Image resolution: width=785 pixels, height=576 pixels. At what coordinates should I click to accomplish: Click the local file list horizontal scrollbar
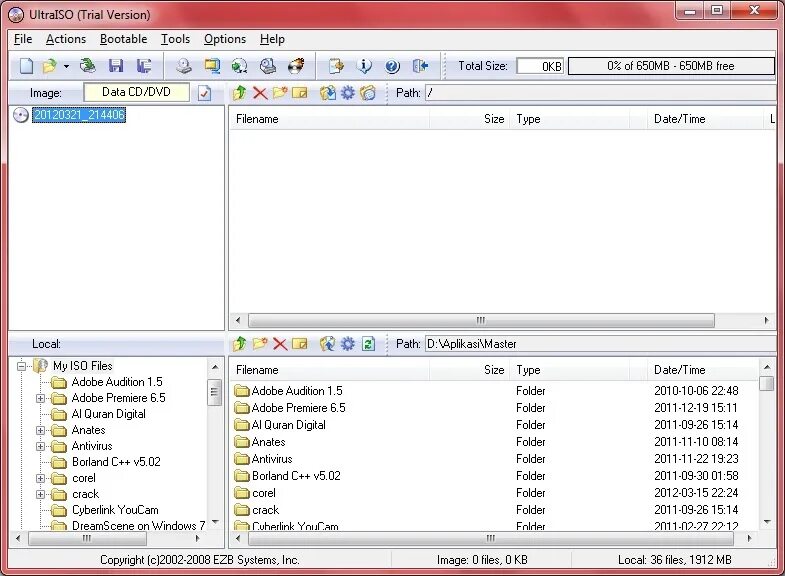tap(491, 538)
